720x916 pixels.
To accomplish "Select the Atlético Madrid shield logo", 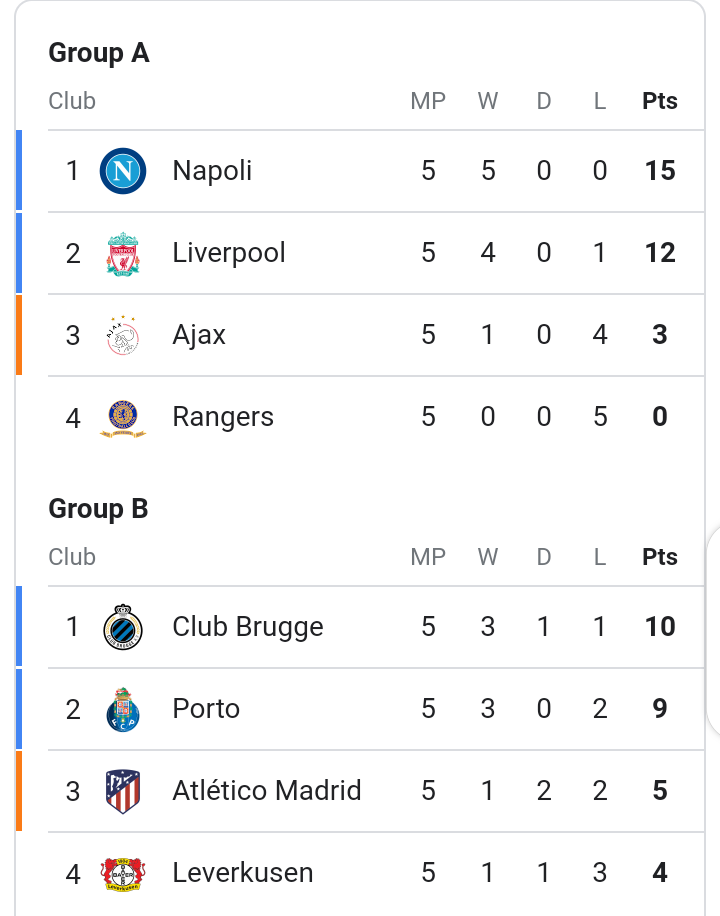I will click(123, 792).
